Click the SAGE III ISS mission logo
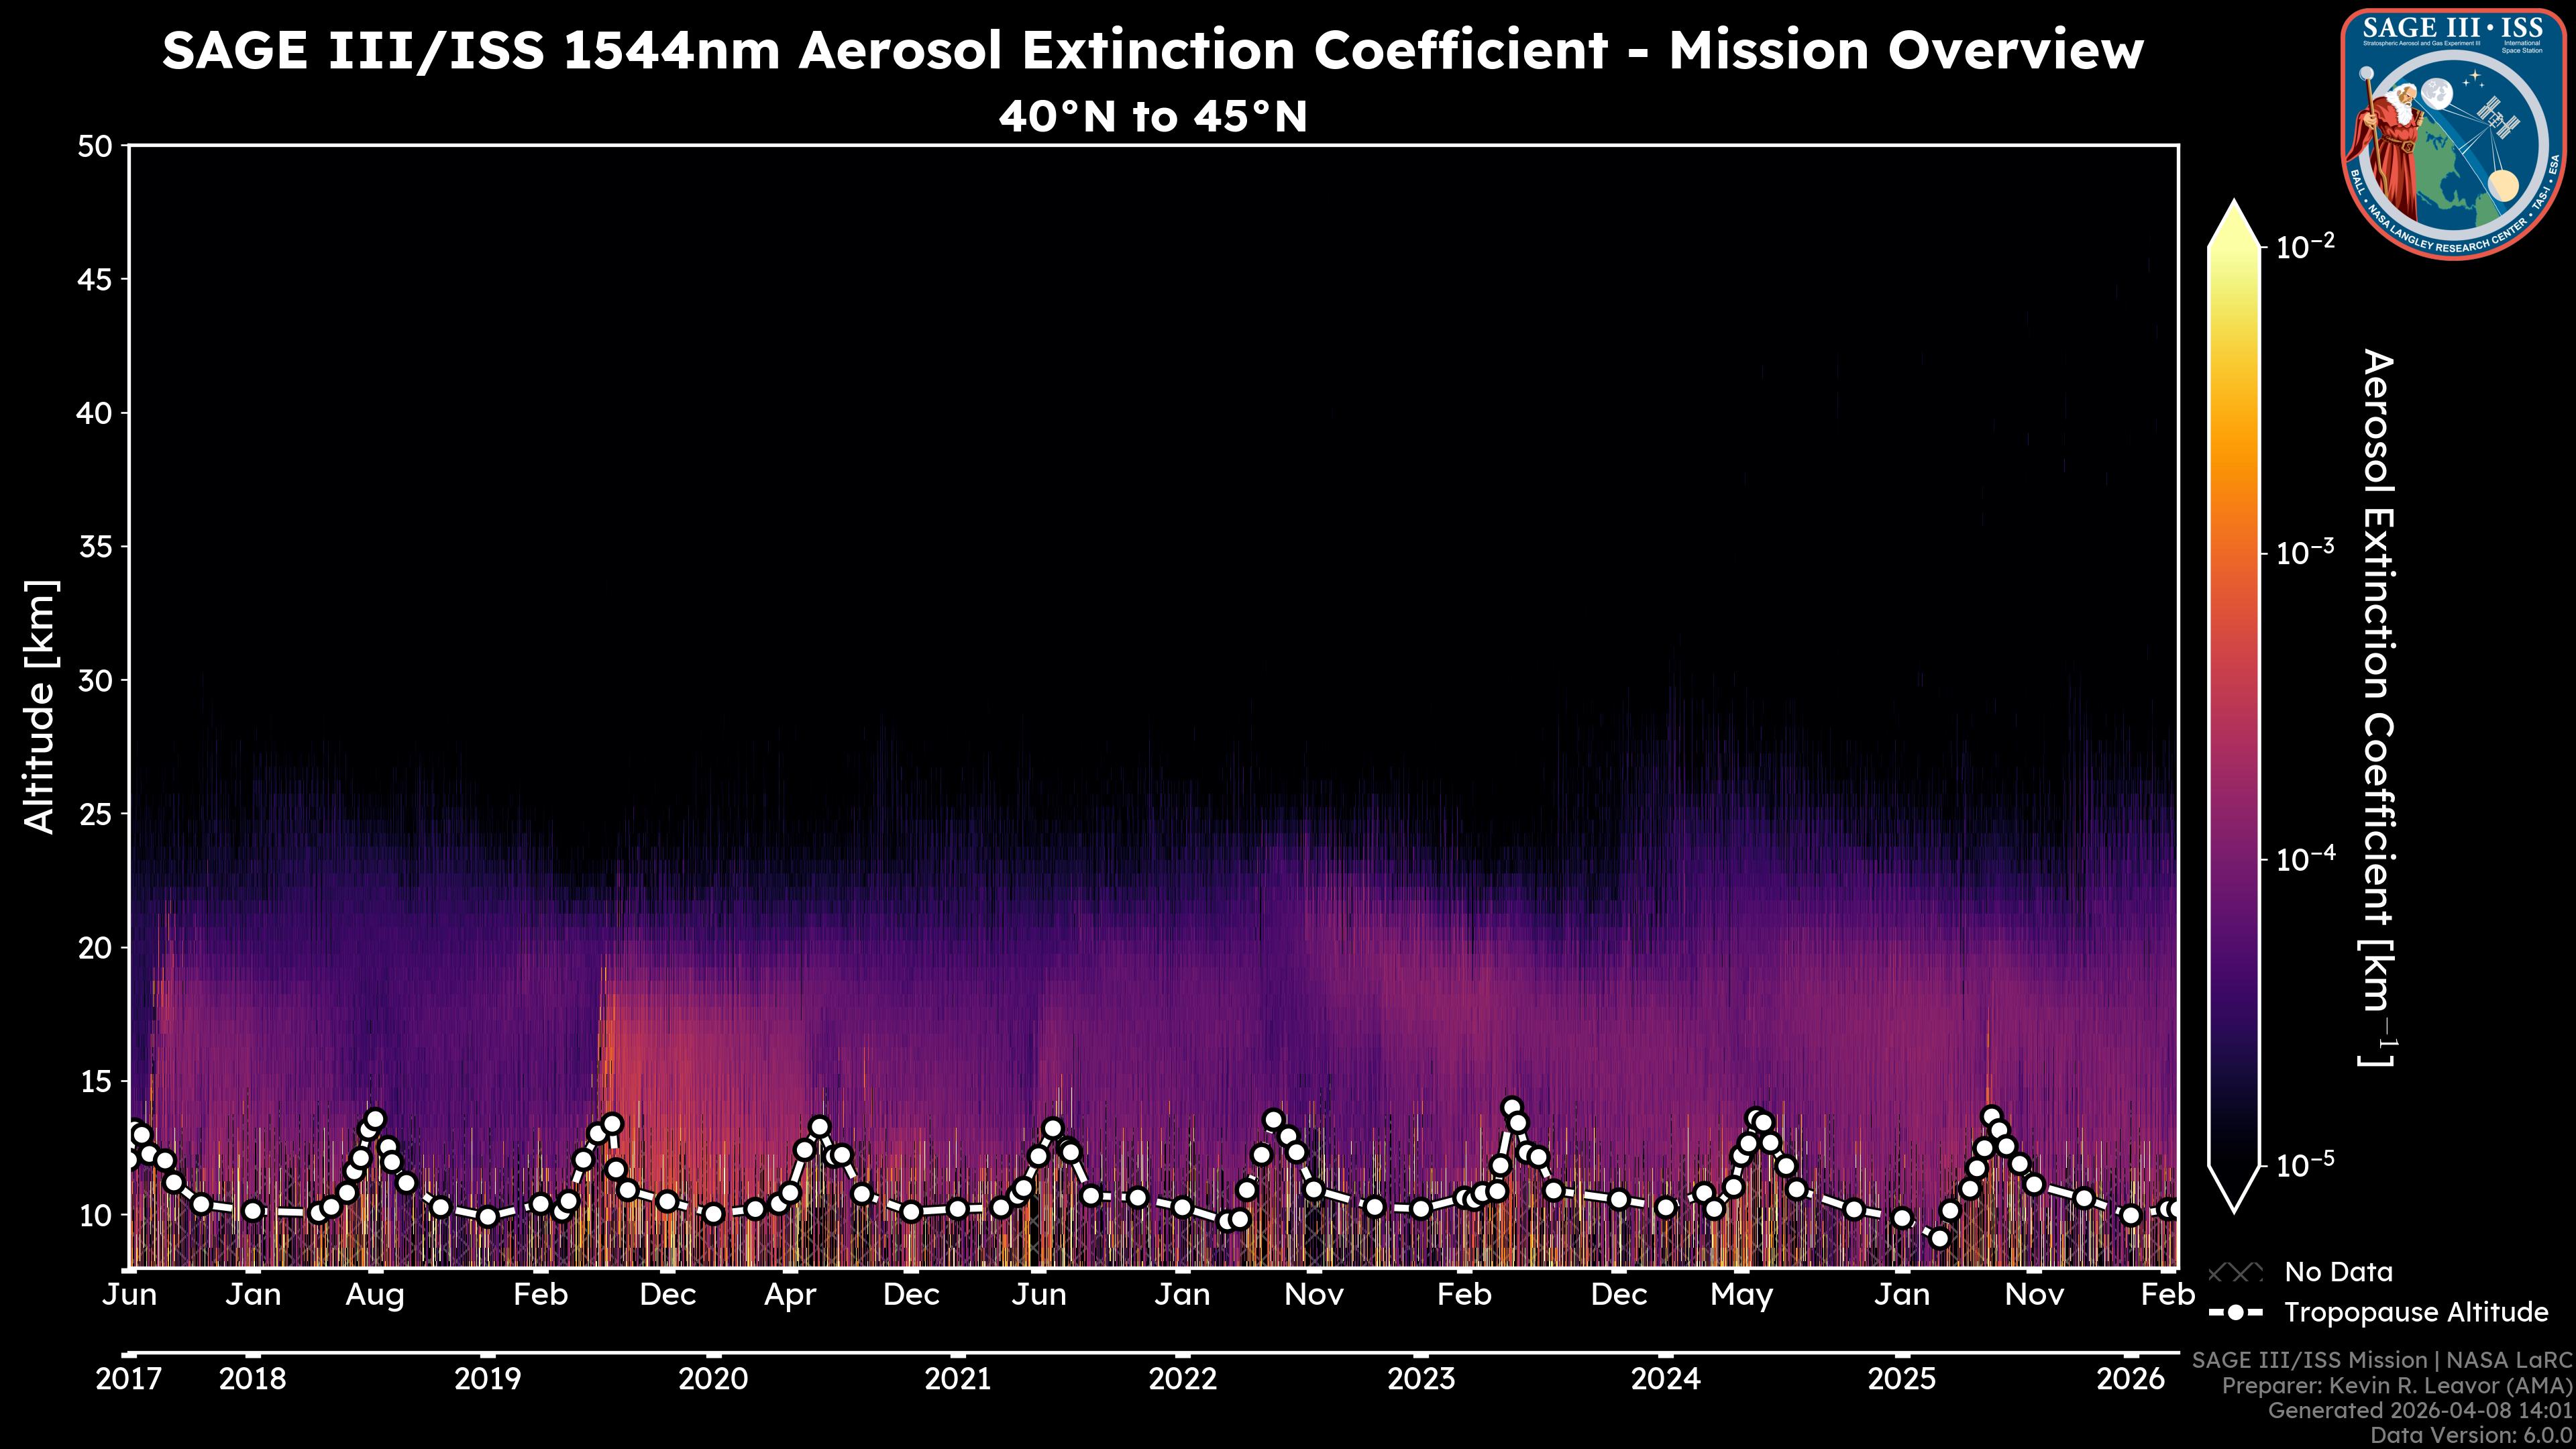This screenshot has height=1449, width=2576. [2453, 134]
